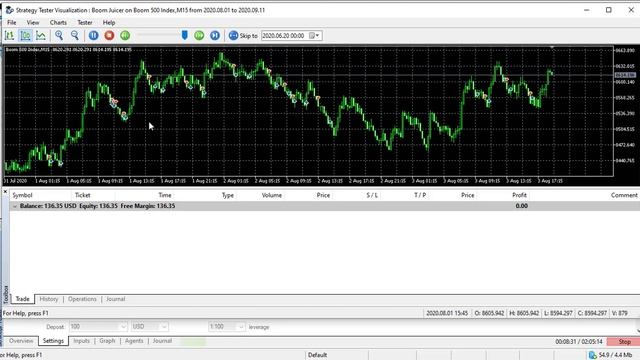Open the 1:100 leverage dropdown

(x=241, y=327)
